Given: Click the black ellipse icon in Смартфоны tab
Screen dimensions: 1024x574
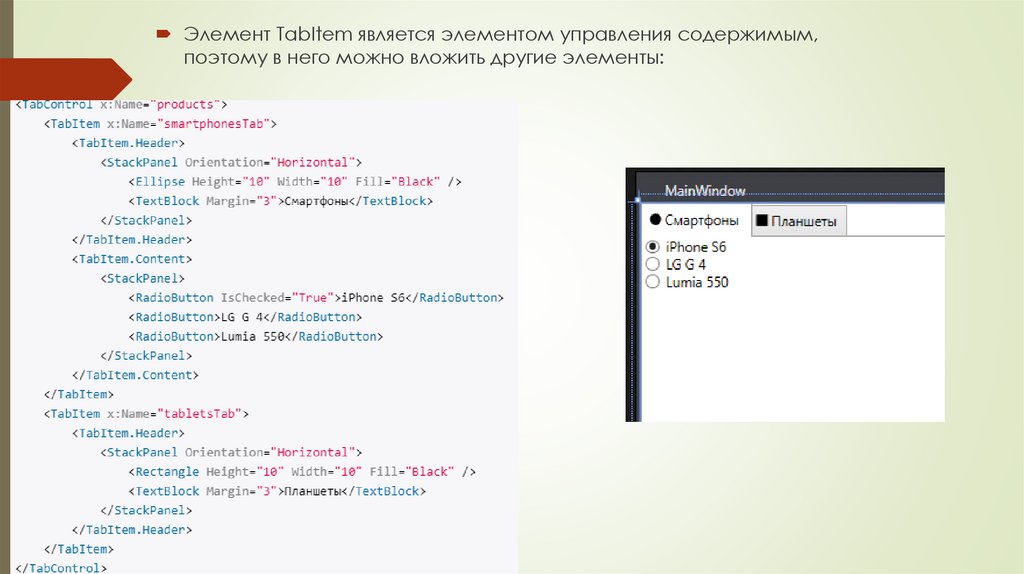Looking at the screenshot, I should (656, 219).
